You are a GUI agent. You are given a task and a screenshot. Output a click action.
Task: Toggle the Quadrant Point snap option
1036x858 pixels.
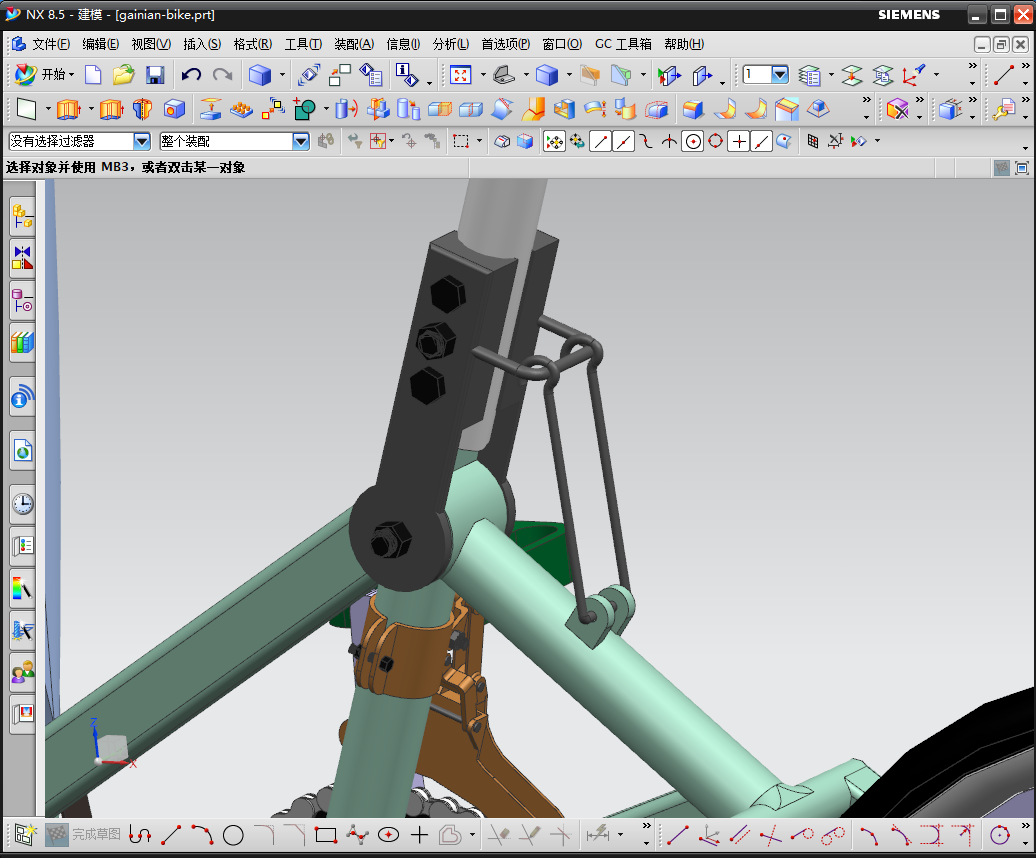point(716,141)
